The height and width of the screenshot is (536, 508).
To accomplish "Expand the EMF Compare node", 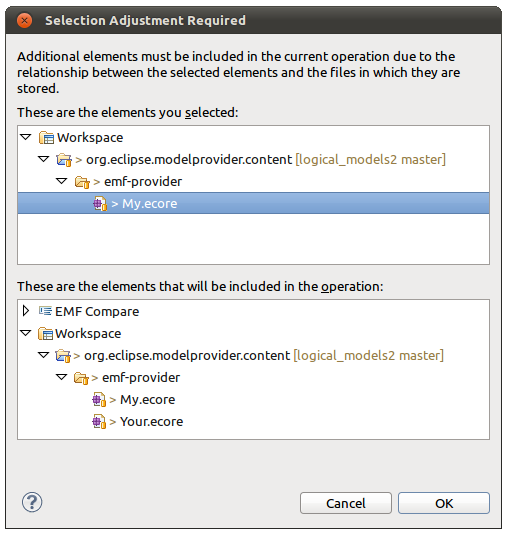I will pos(25,311).
